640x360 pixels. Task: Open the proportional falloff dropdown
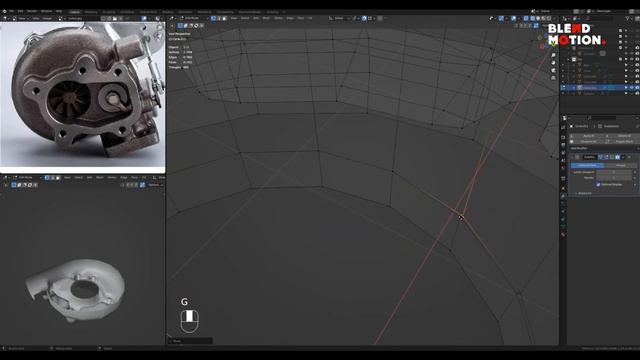386,18
